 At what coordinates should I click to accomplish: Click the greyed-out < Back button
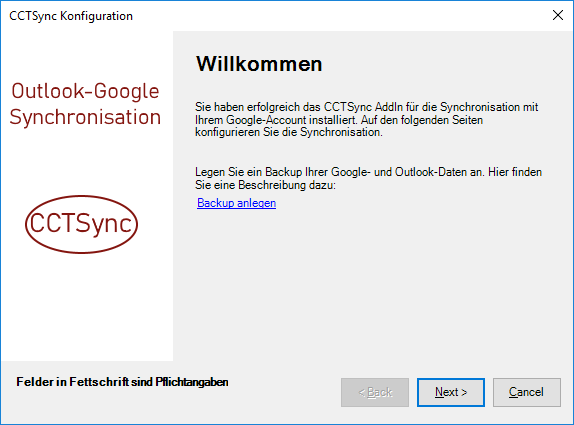[375, 392]
